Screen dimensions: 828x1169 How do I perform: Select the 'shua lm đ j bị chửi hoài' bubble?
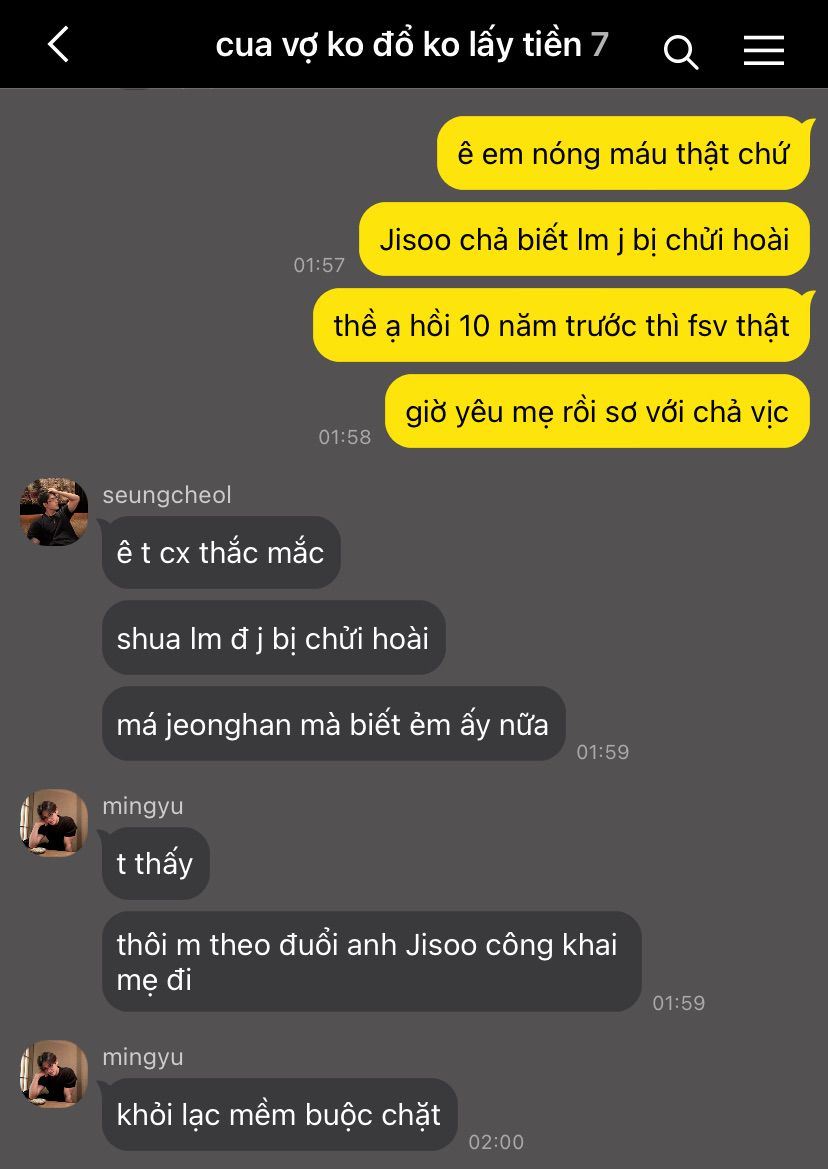pyautogui.click(x=274, y=638)
